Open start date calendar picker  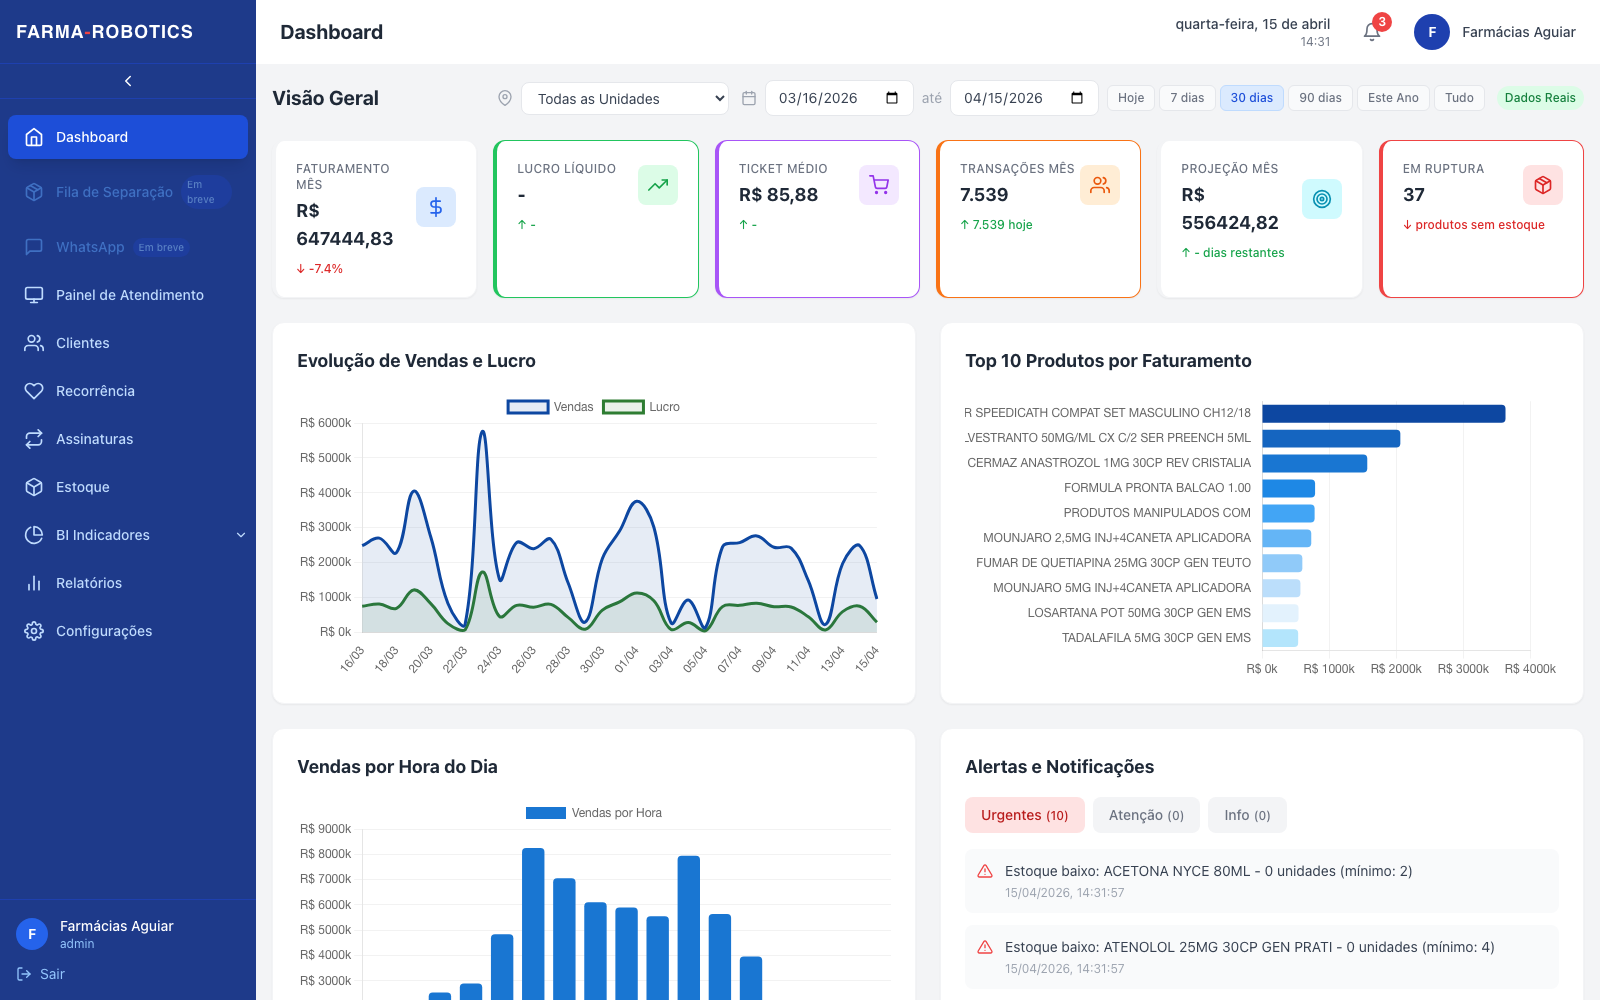tap(892, 98)
